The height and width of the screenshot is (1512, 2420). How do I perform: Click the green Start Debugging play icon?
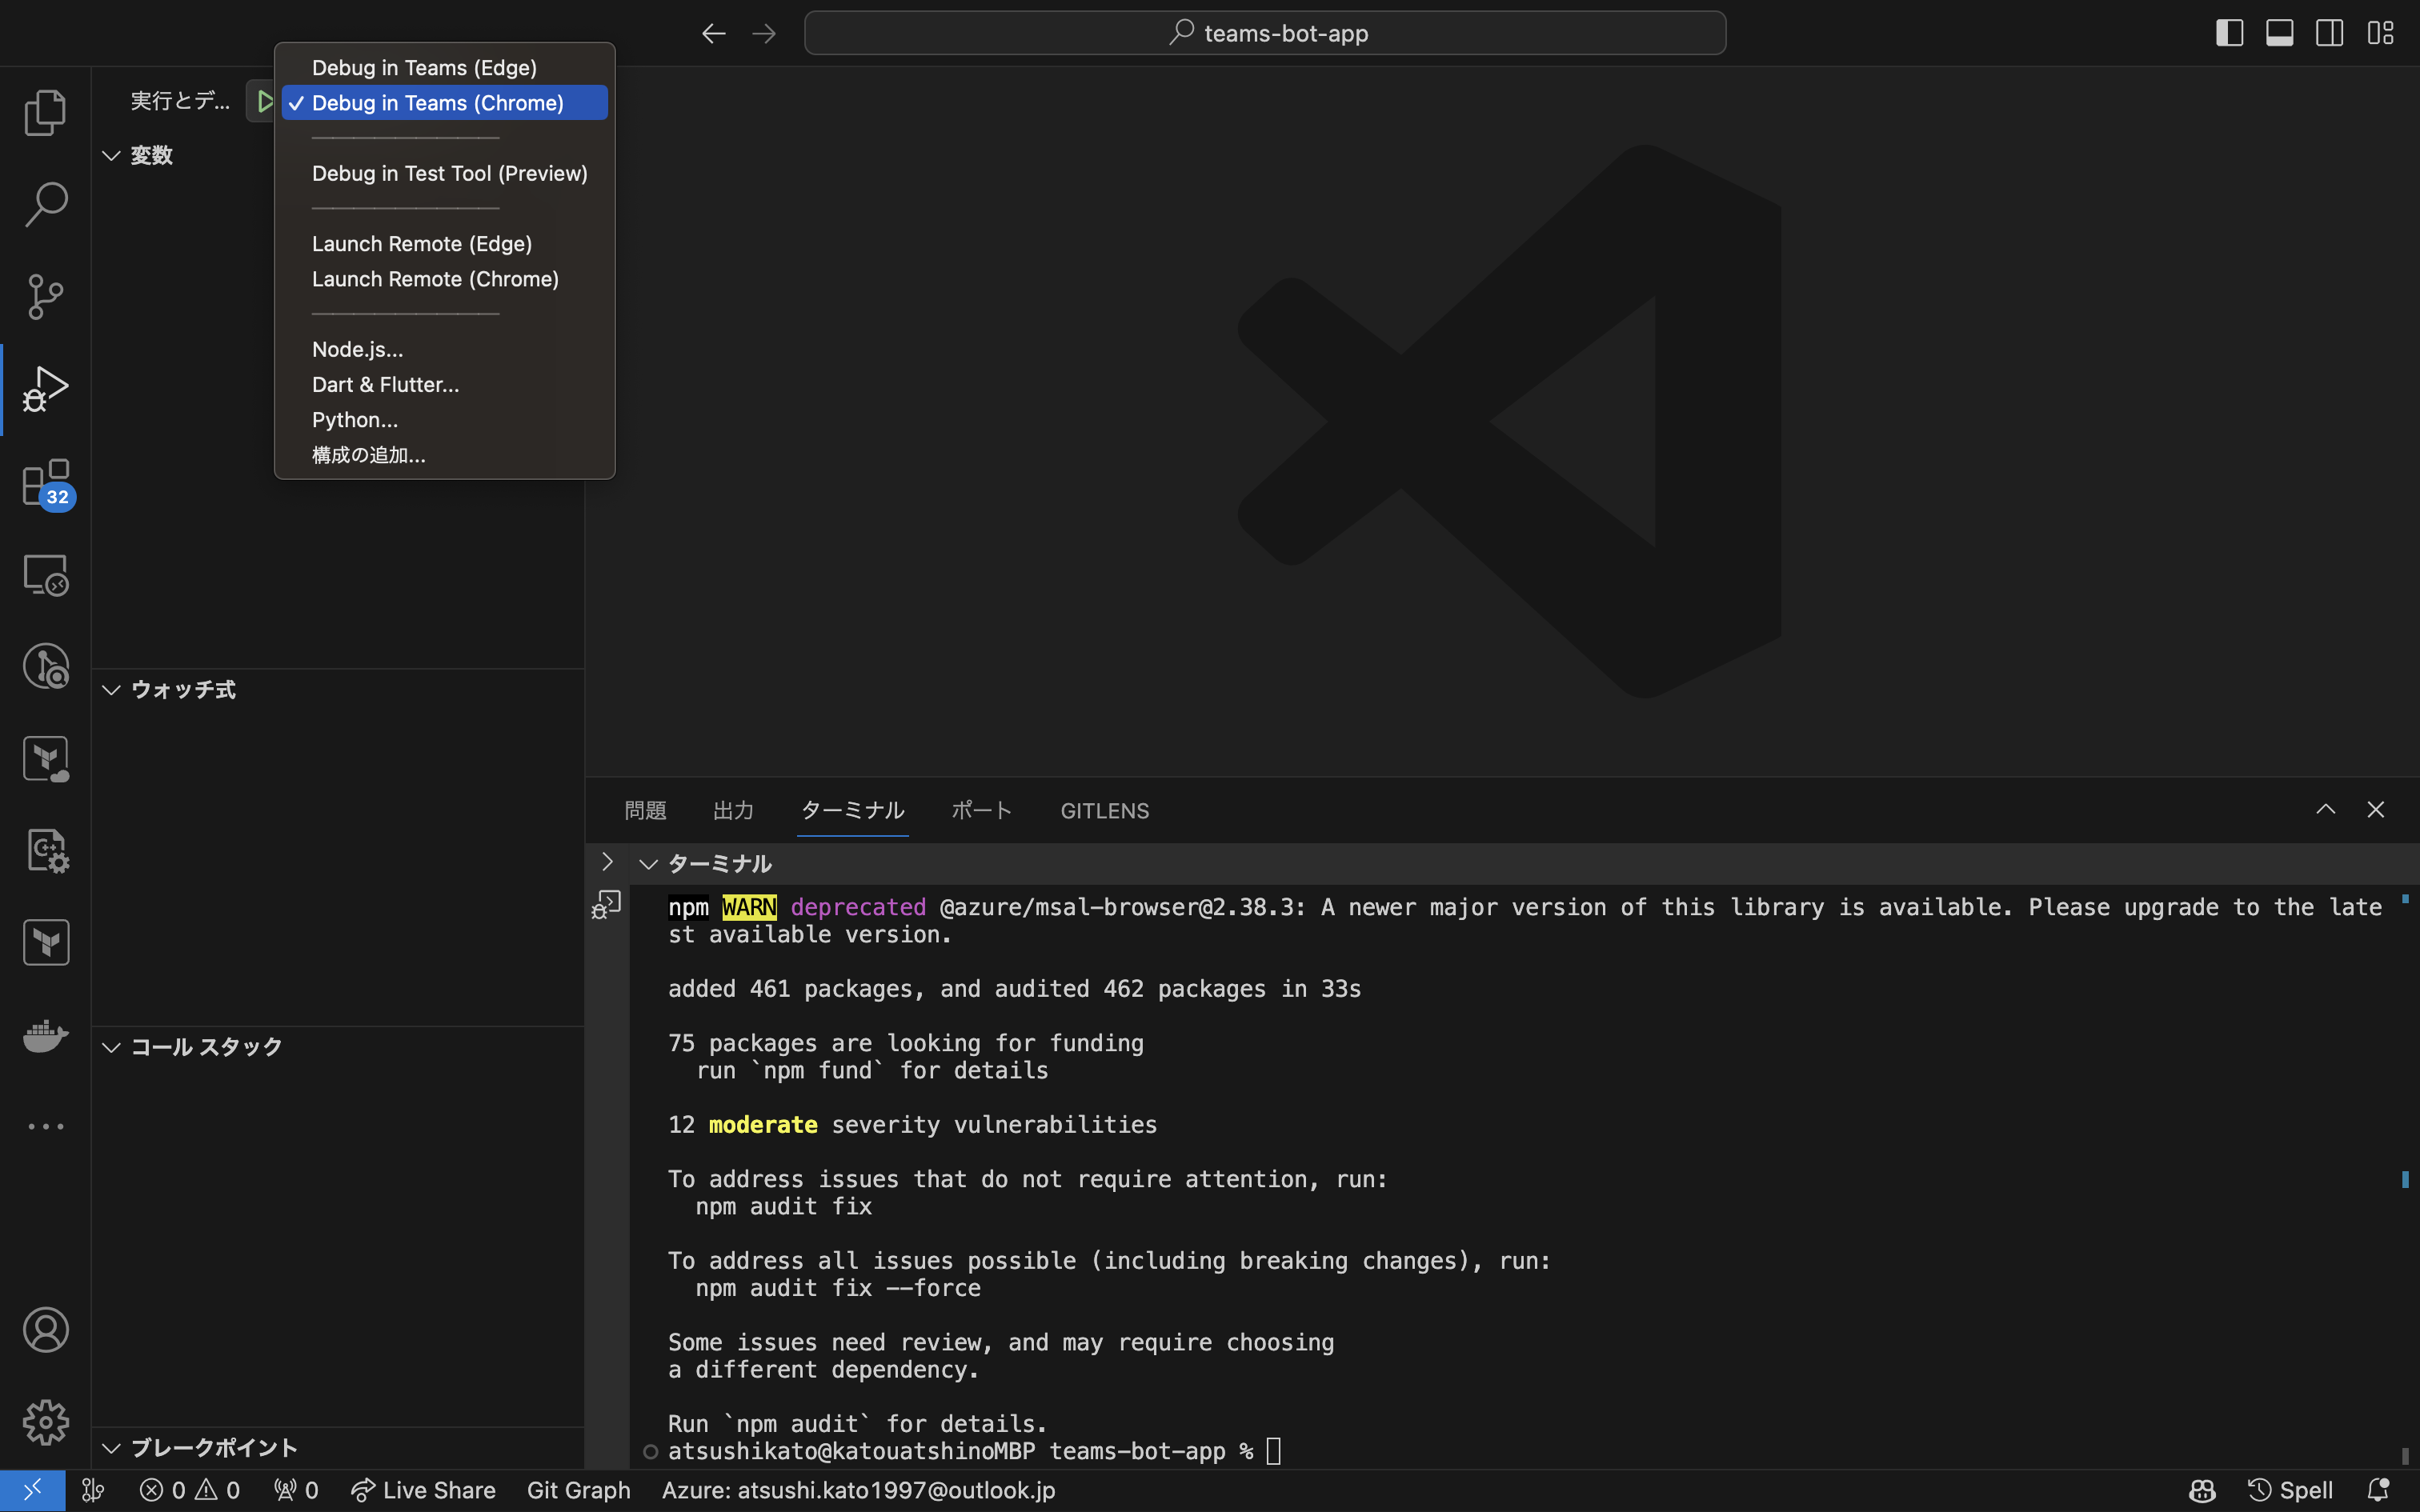click(263, 101)
